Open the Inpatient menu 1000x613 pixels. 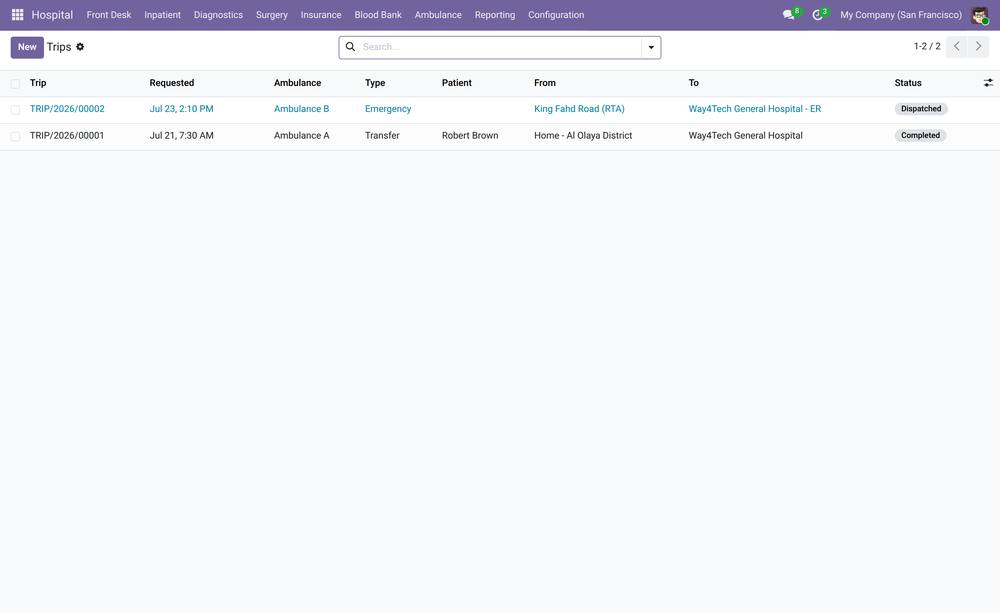tap(163, 15)
